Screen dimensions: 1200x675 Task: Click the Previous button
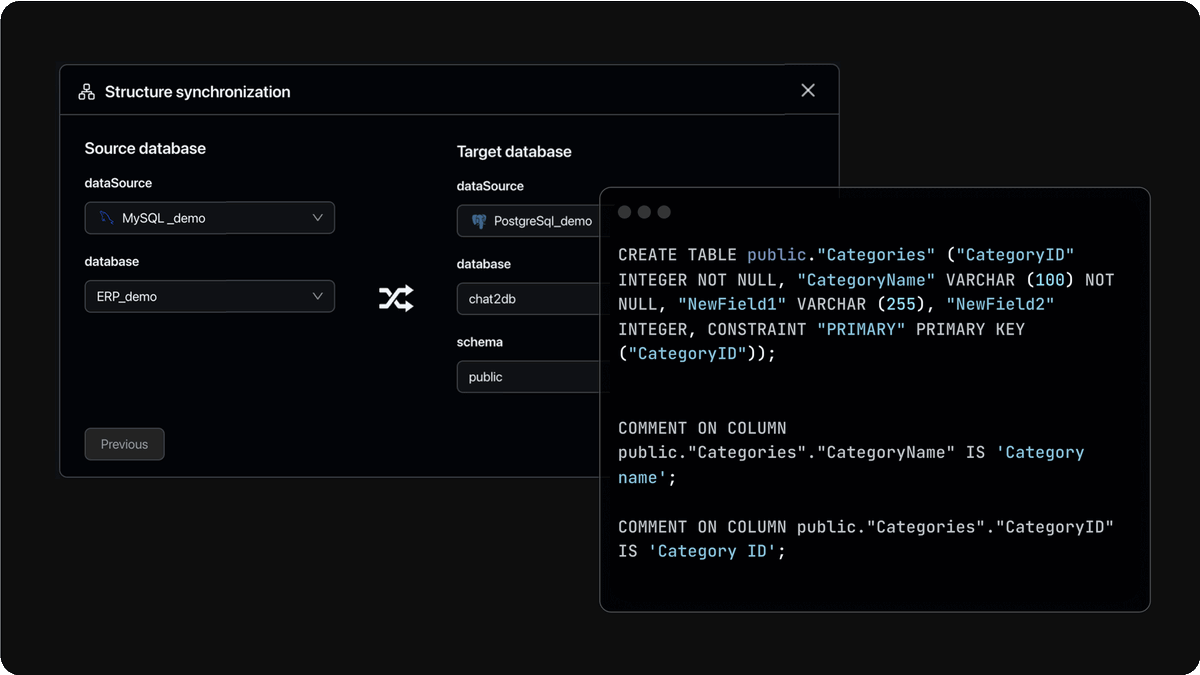click(x=124, y=444)
